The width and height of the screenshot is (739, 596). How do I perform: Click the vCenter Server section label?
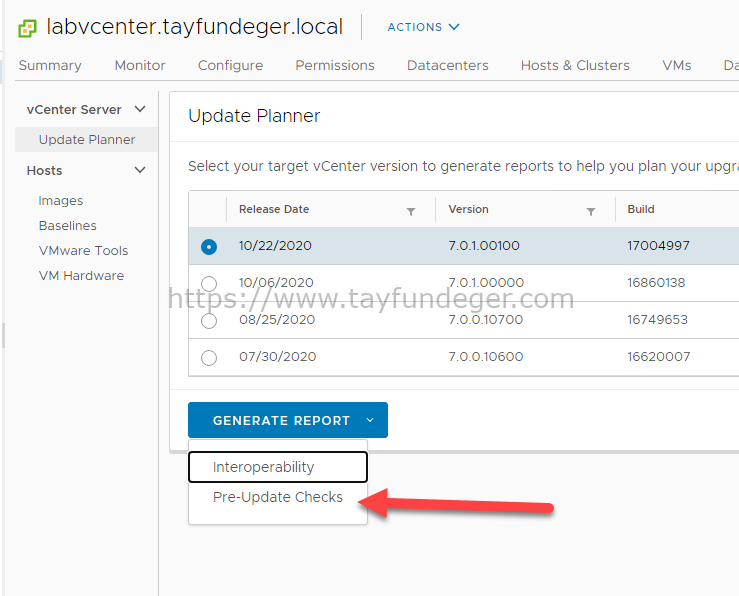click(74, 109)
